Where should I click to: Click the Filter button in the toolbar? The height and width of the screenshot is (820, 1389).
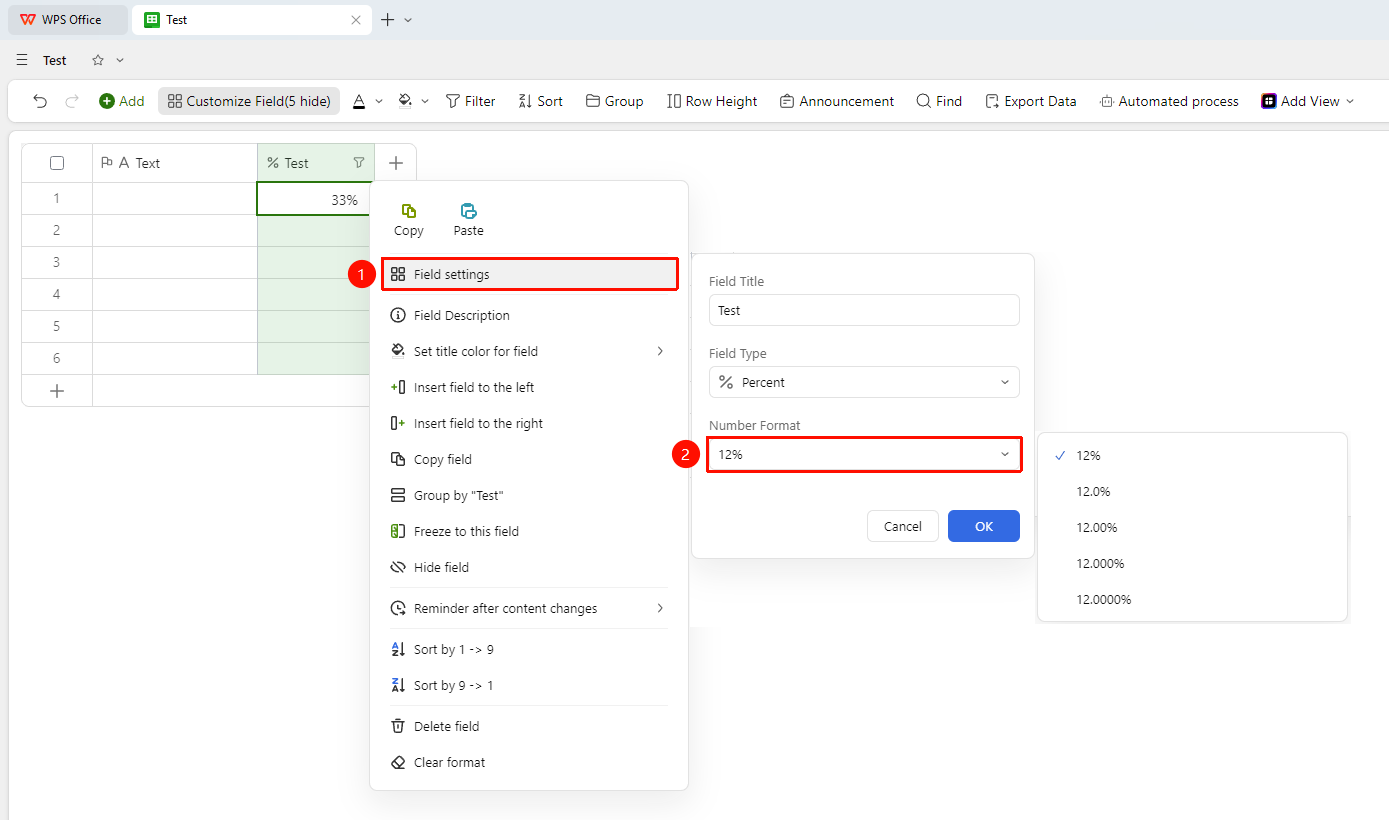click(x=470, y=101)
